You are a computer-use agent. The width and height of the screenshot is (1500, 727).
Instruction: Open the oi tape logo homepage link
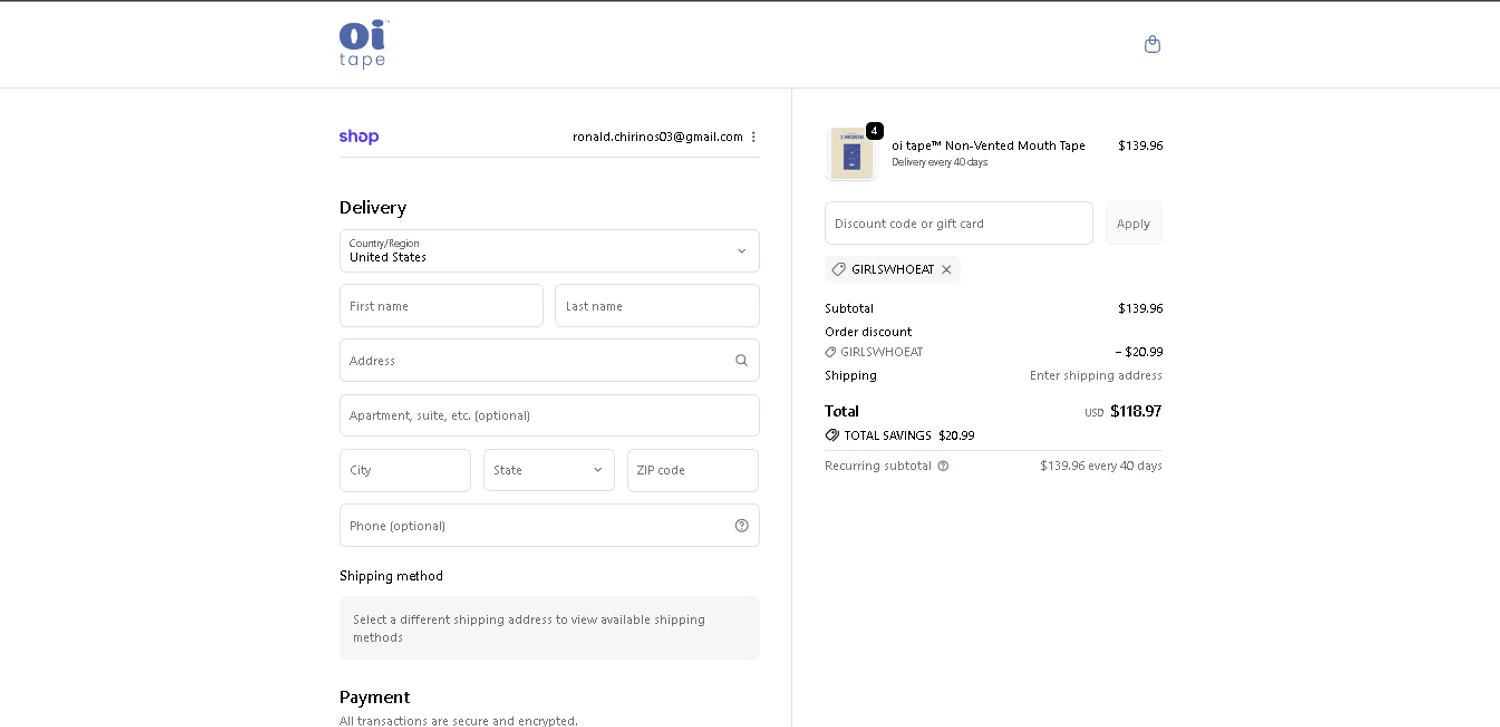coord(364,44)
